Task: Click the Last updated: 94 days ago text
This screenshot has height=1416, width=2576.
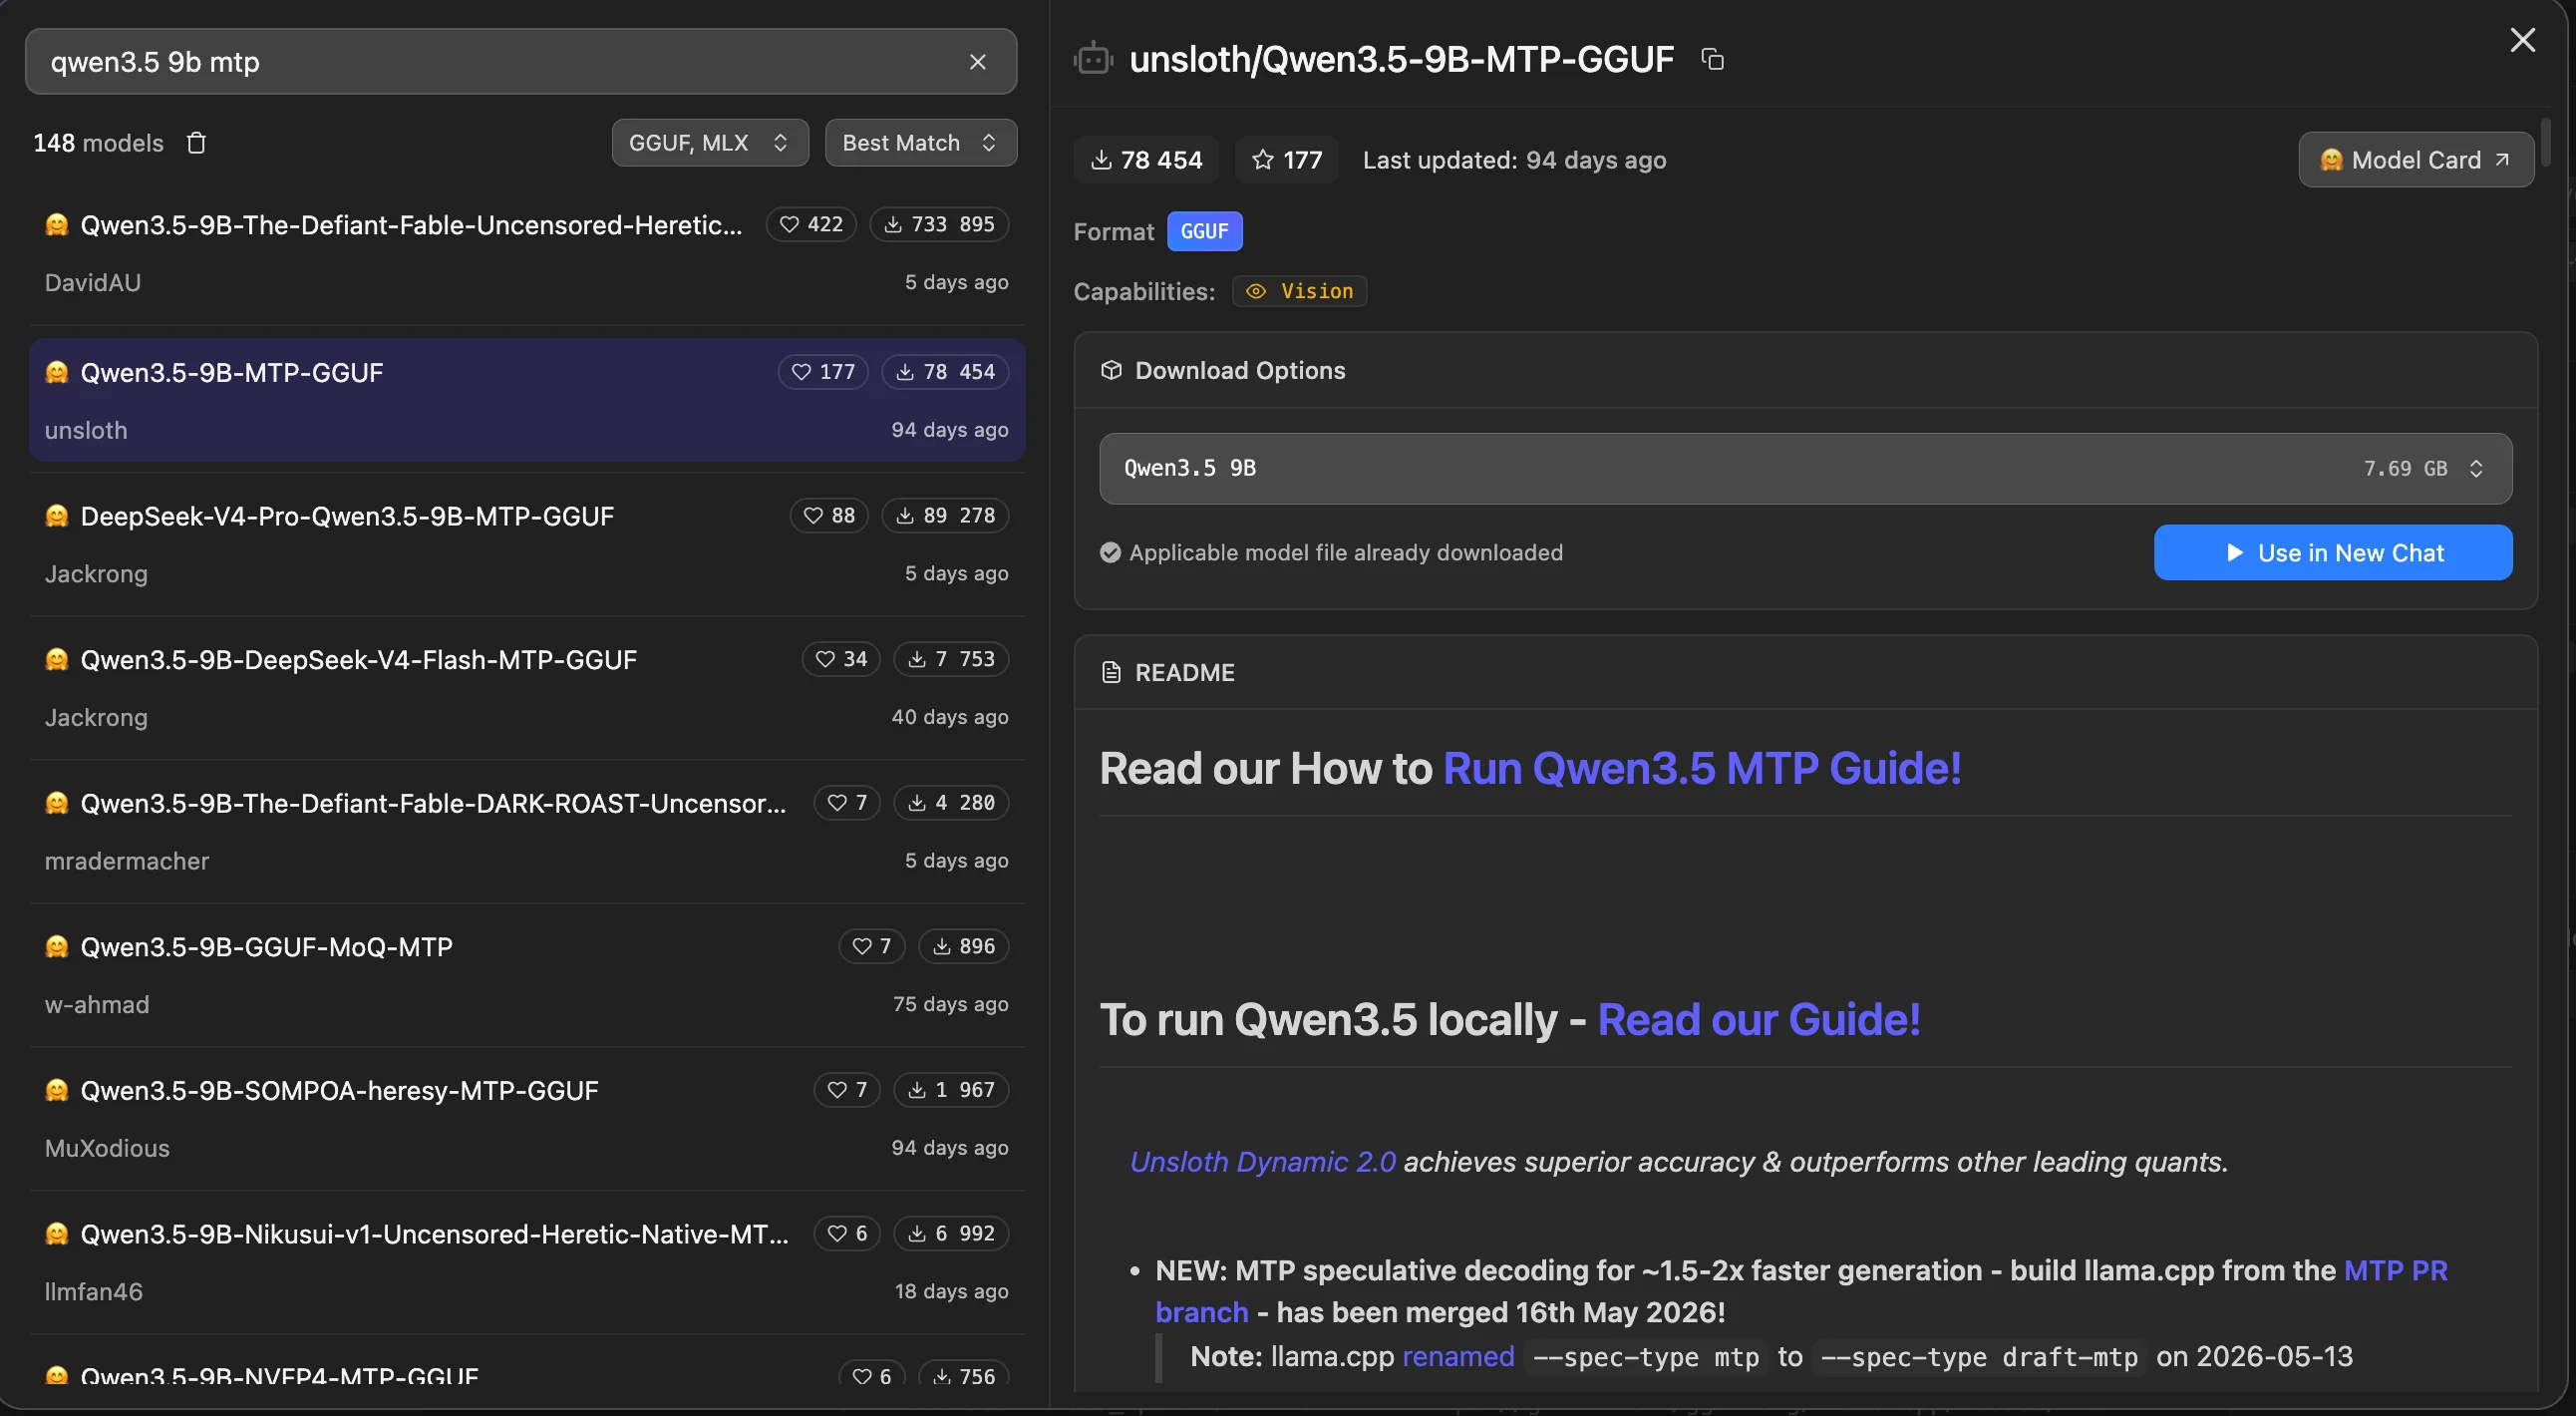Action: (x=1514, y=160)
